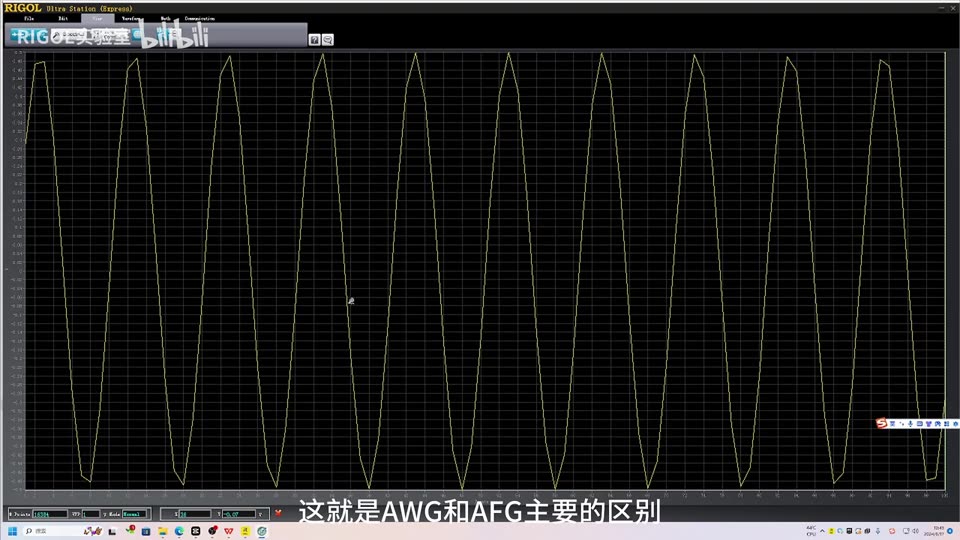Open Task View from the taskbar
This screenshot has width=960, height=540.
[x=112, y=531]
